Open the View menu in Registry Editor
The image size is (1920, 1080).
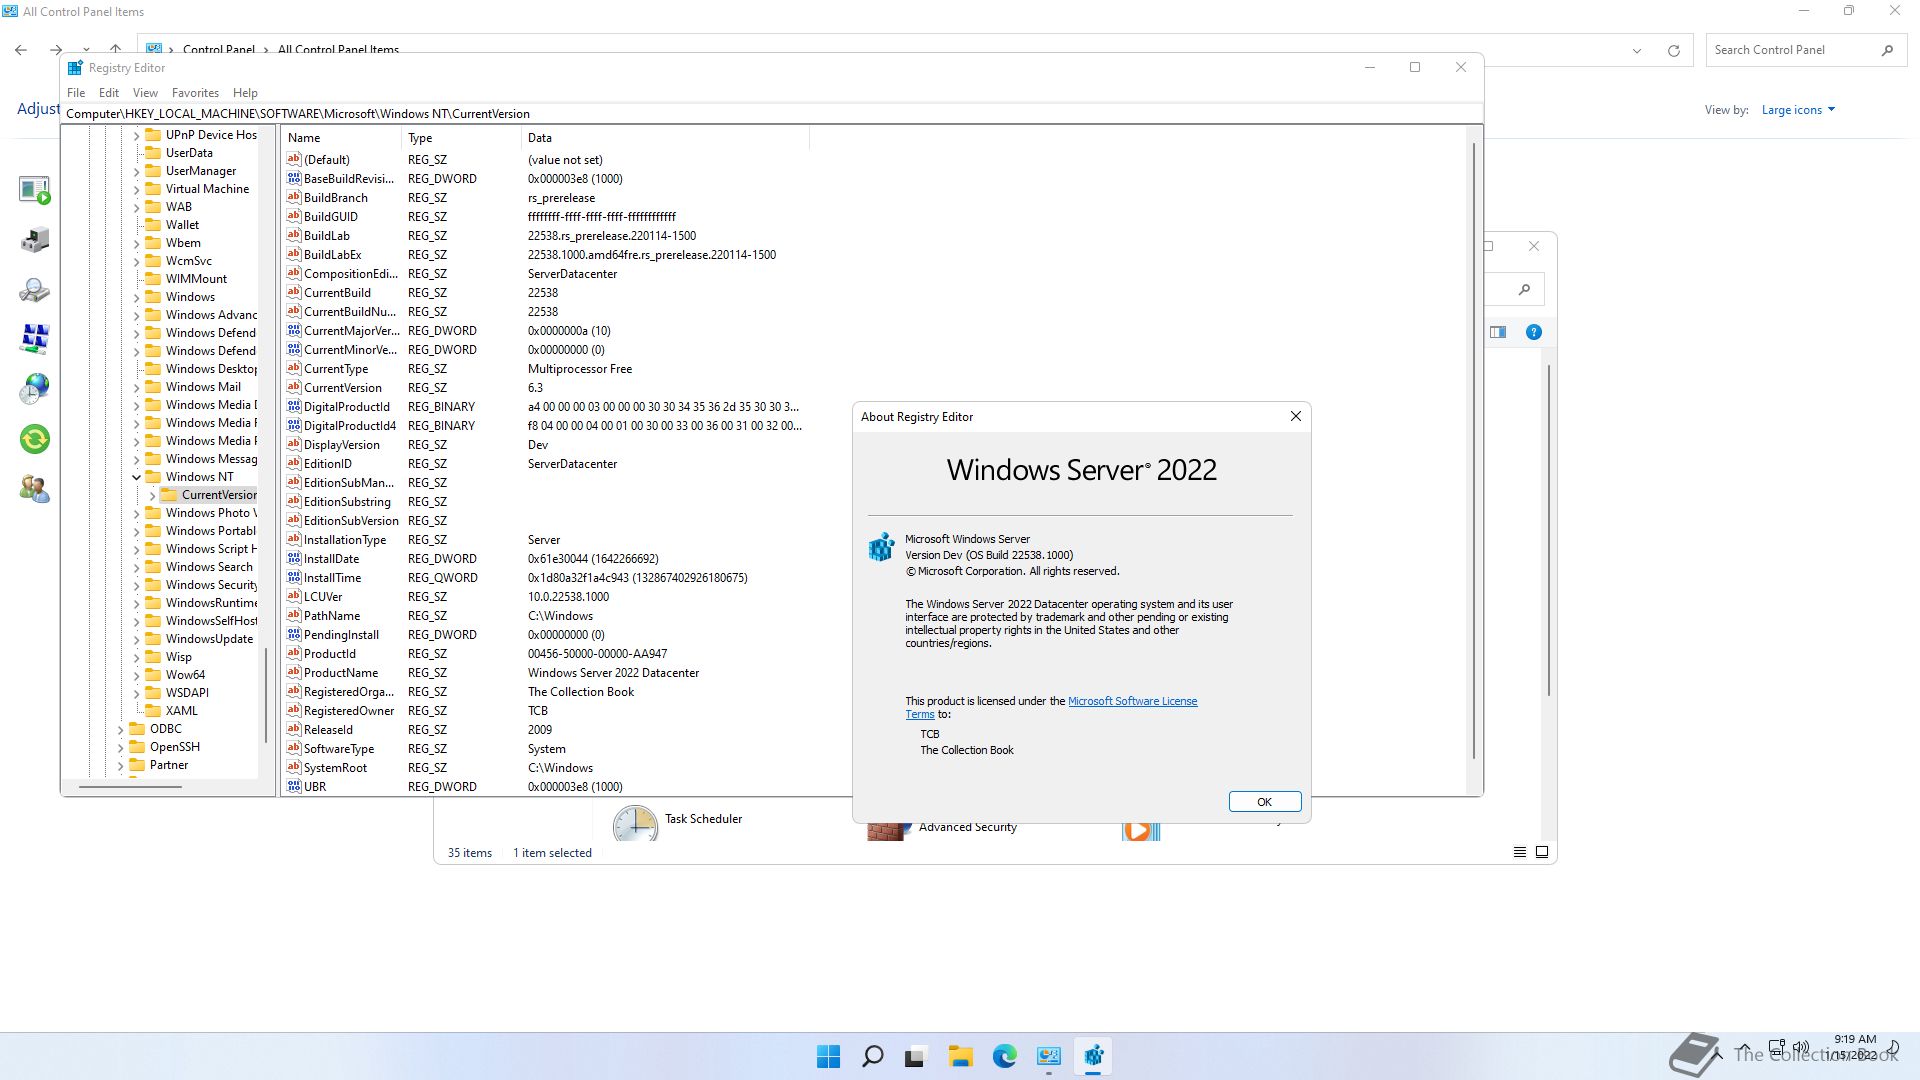[x=145, y=92]
